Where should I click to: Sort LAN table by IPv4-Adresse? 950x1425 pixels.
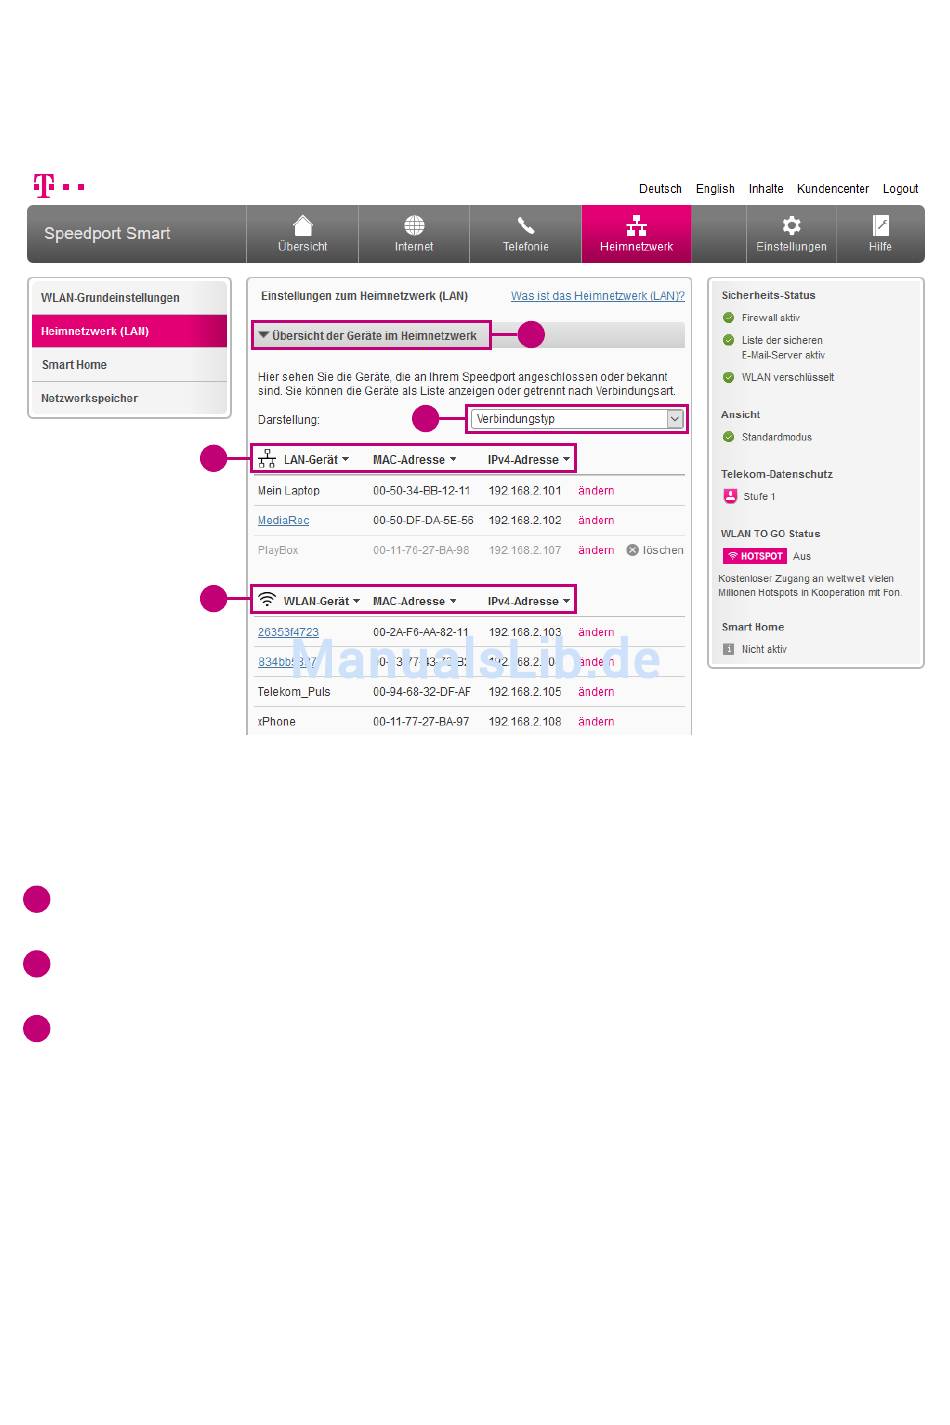(529, 460)
